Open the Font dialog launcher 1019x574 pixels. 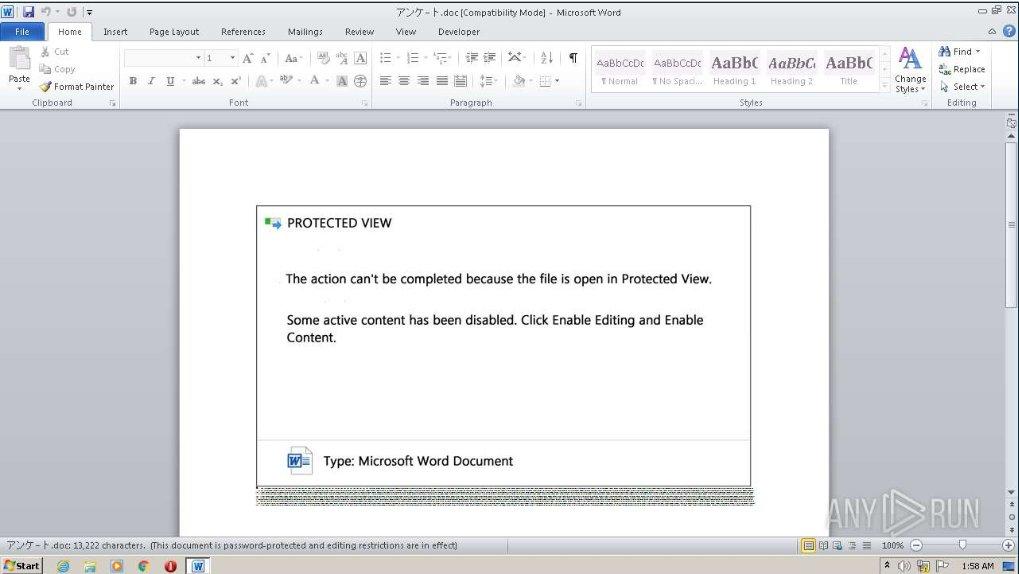[x=365, y=103]
